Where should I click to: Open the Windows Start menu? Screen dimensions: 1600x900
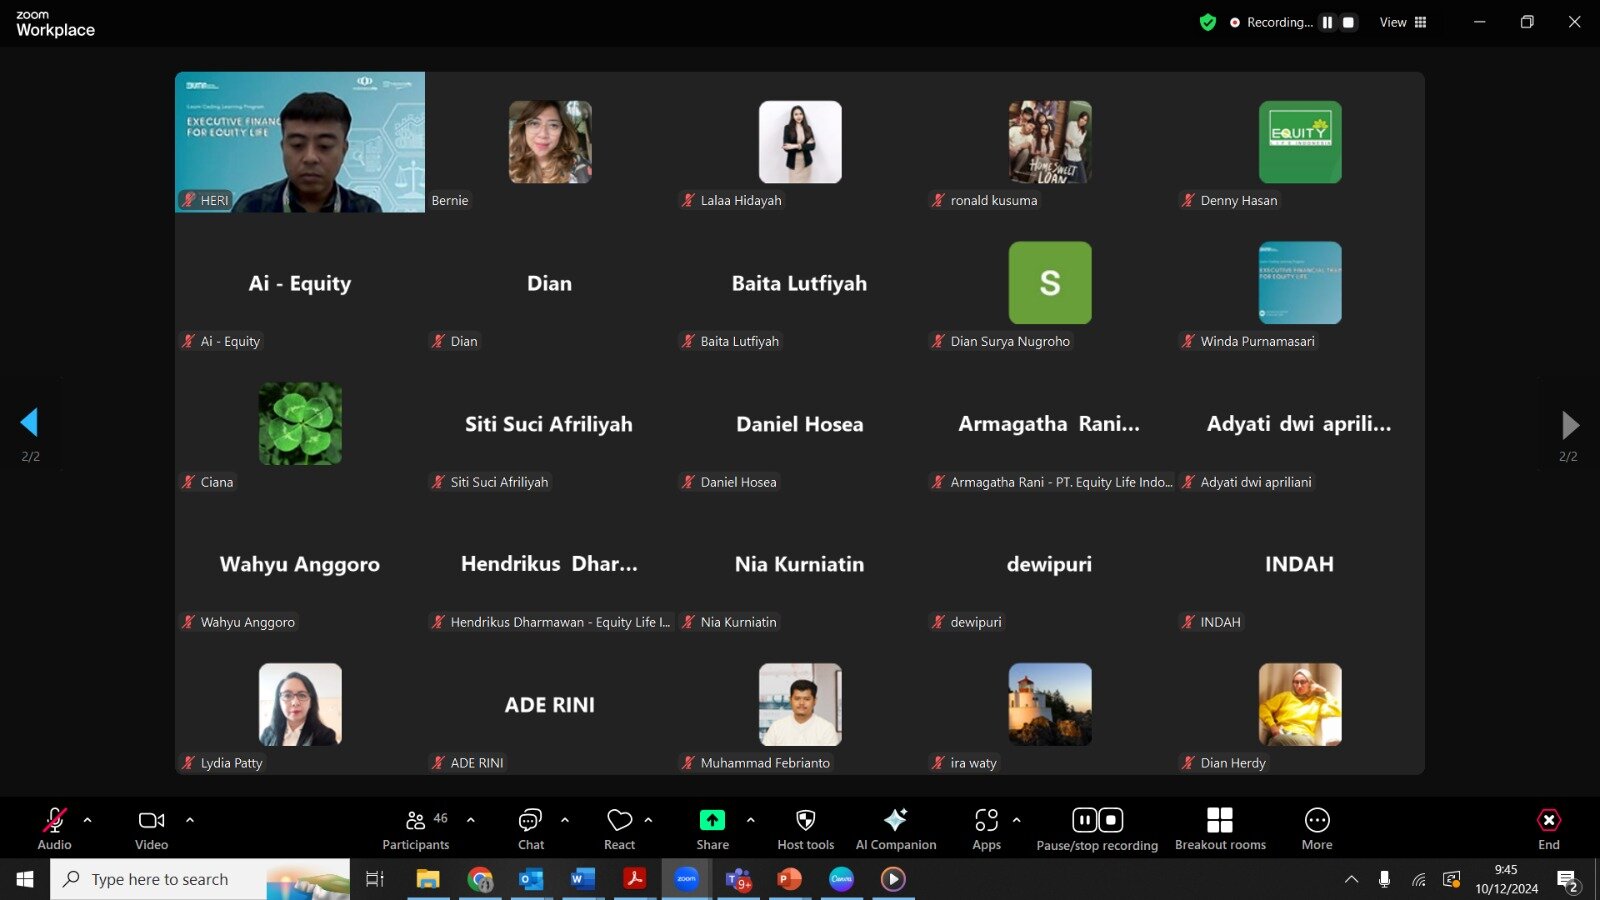[x=25, y=879]
